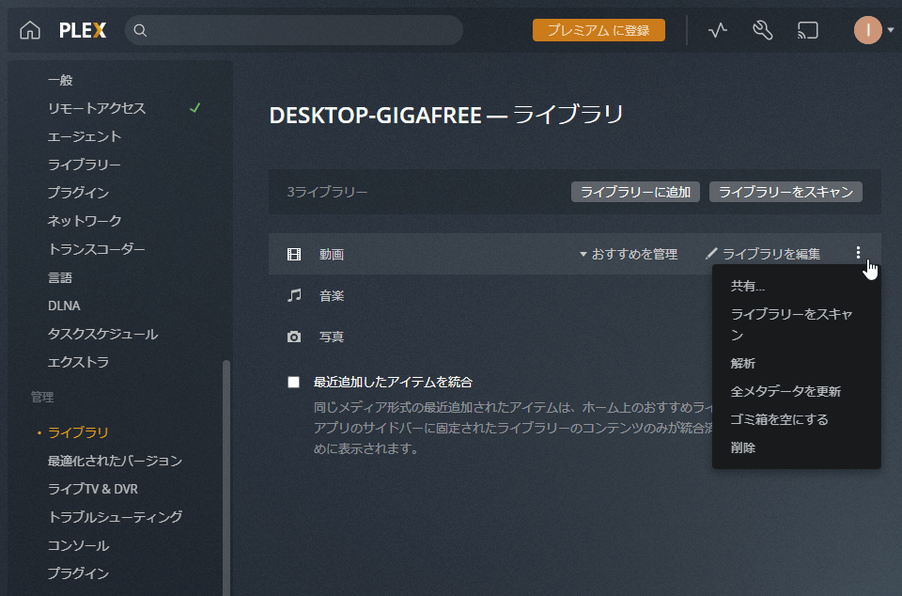The image size is (902, 596).
Task: Select the 動画 library name
Action: tap(331, 254)
